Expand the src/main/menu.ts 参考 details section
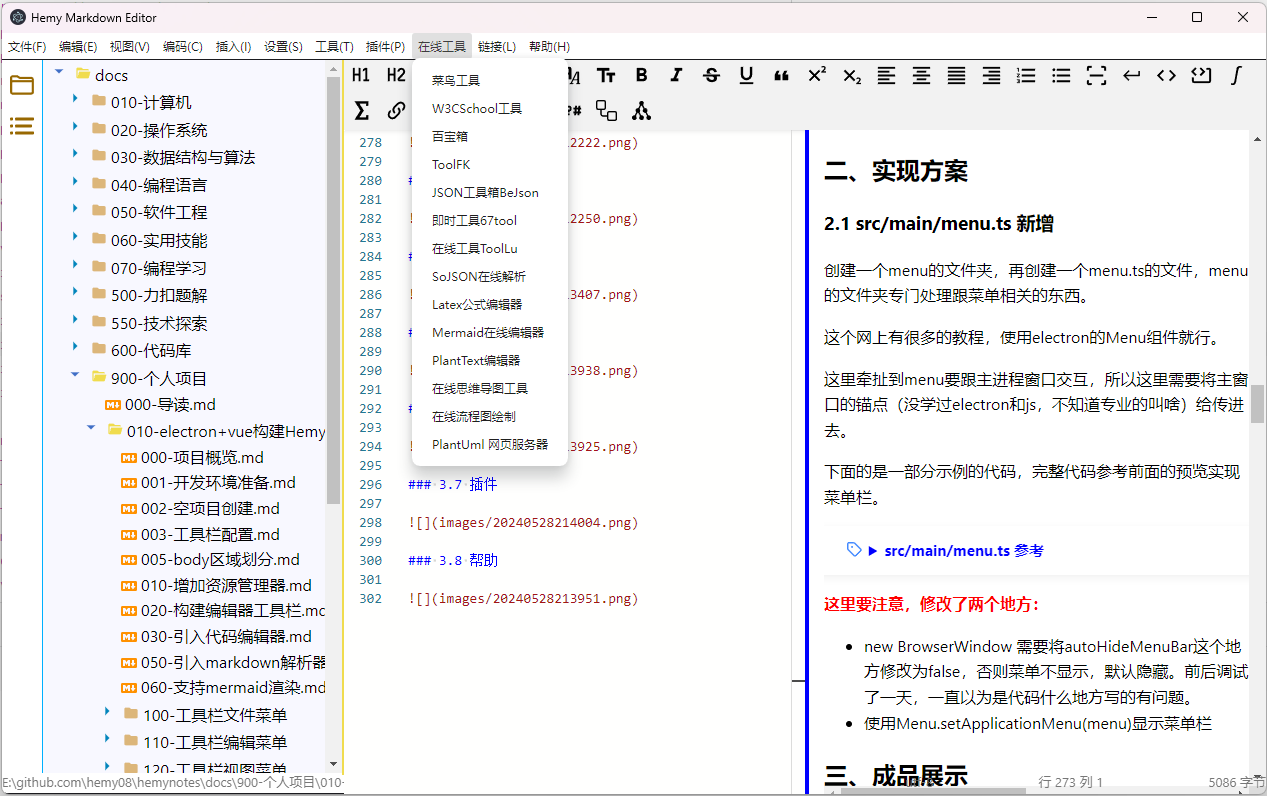Viewport: 1267px width, 796px height. click(x=873, y=550)
